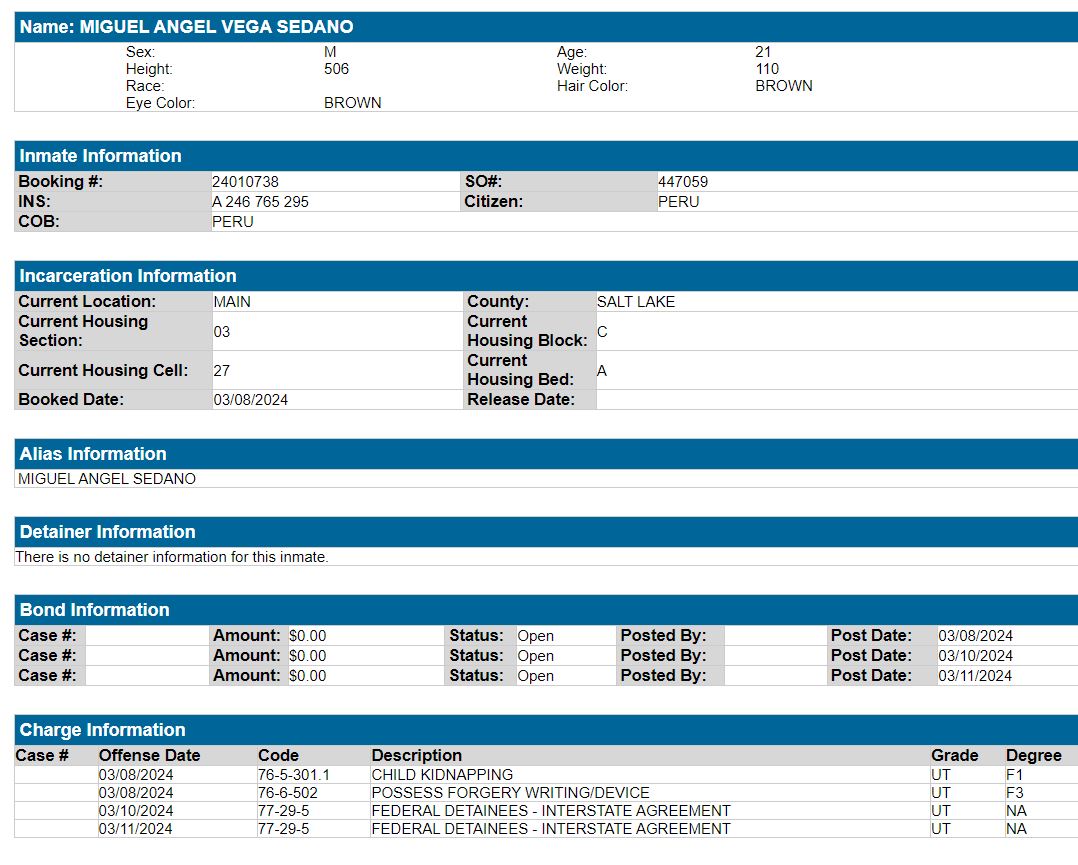Select current location value MAIN

coord(232,302)
